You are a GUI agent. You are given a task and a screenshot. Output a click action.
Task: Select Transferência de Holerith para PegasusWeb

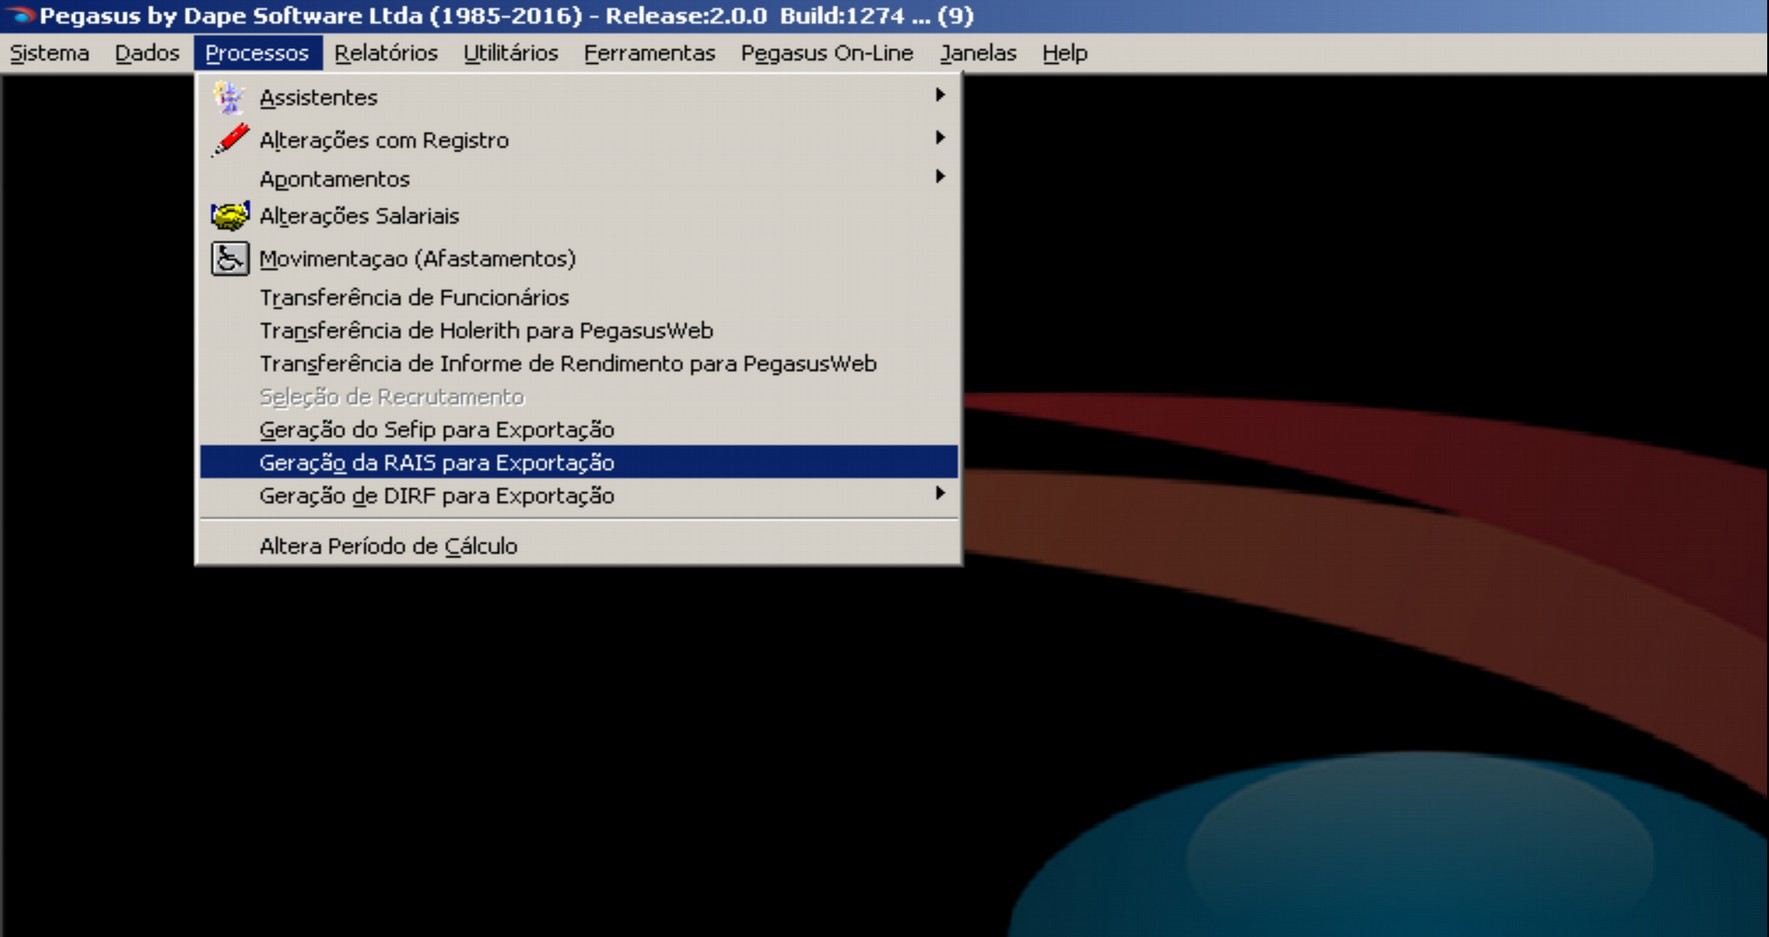pyautogui.click(x=579, y=330)
